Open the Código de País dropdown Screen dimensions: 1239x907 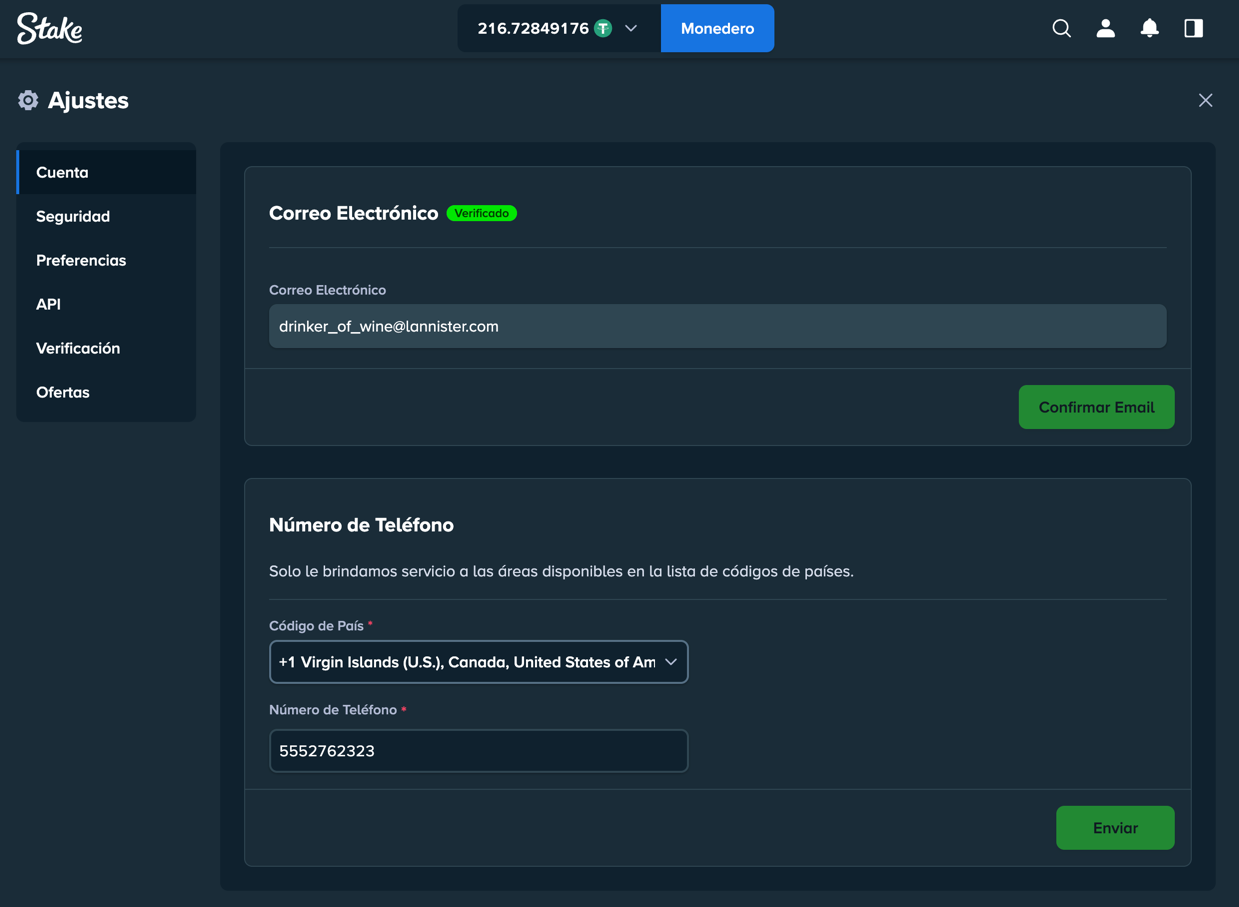coord(478,662)
